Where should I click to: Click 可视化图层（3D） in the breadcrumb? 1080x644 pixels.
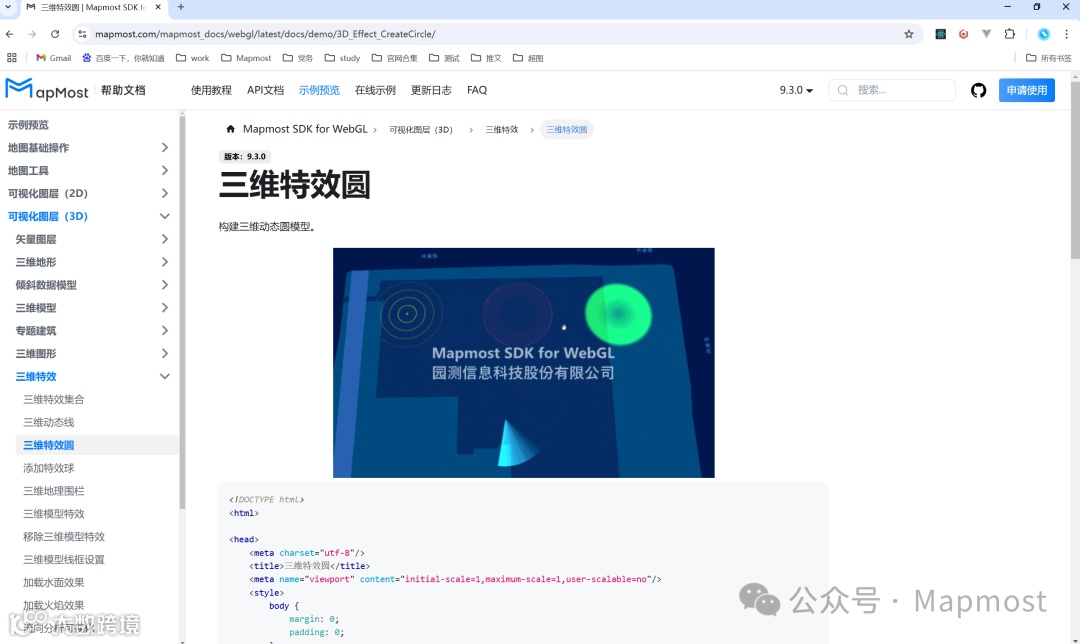(421, 129)
